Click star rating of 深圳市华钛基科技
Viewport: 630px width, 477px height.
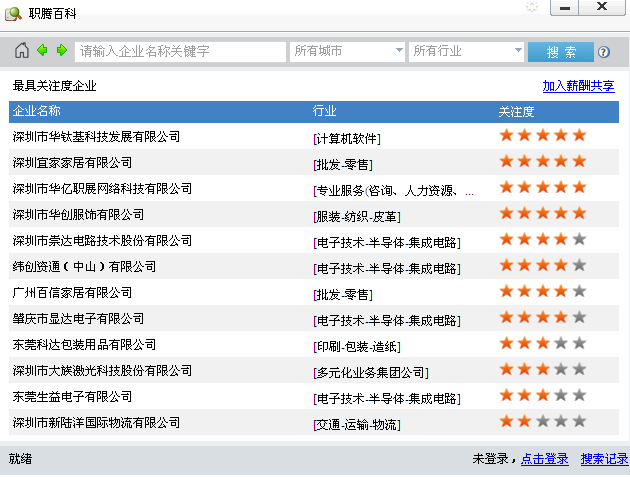pos(543,135)
